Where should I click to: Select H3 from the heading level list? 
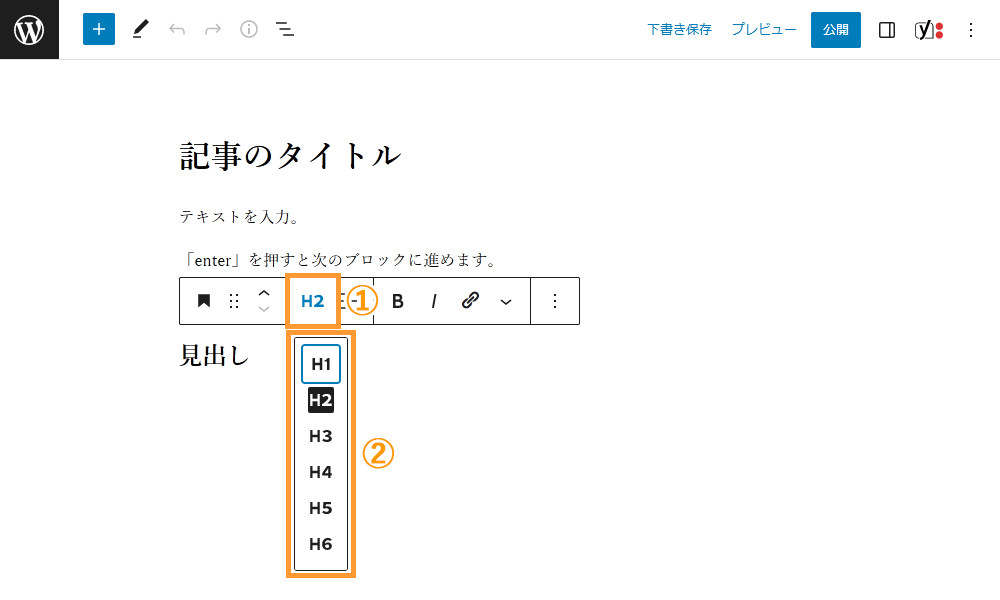(320, 436)
